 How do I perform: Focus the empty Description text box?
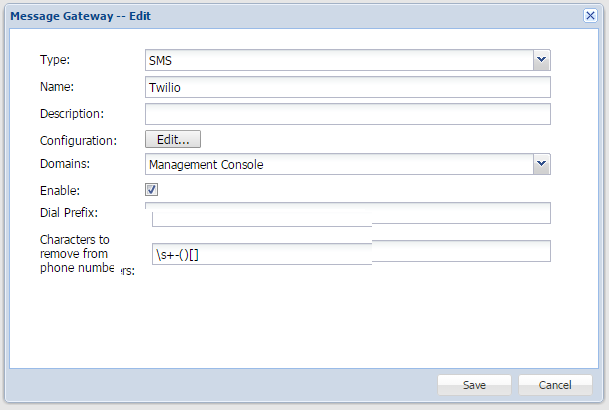coord(348,114)
